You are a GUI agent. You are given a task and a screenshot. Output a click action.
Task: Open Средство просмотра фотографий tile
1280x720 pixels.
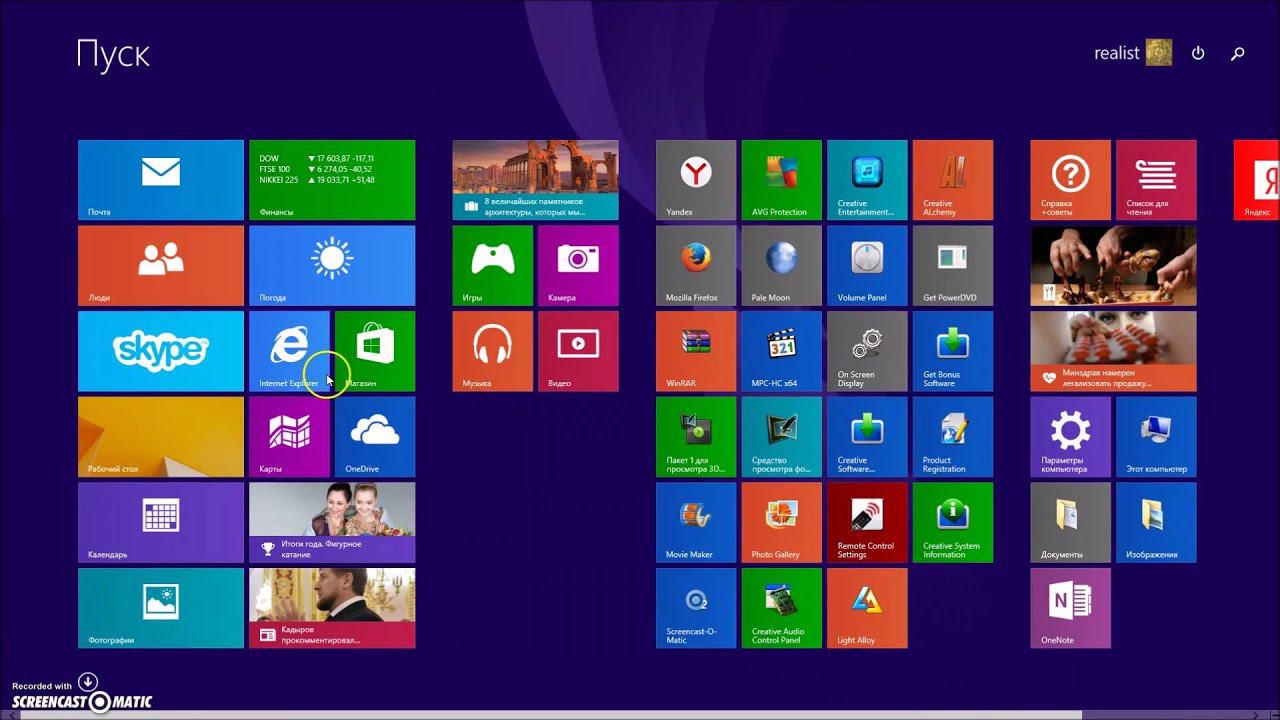click(782, 437)
